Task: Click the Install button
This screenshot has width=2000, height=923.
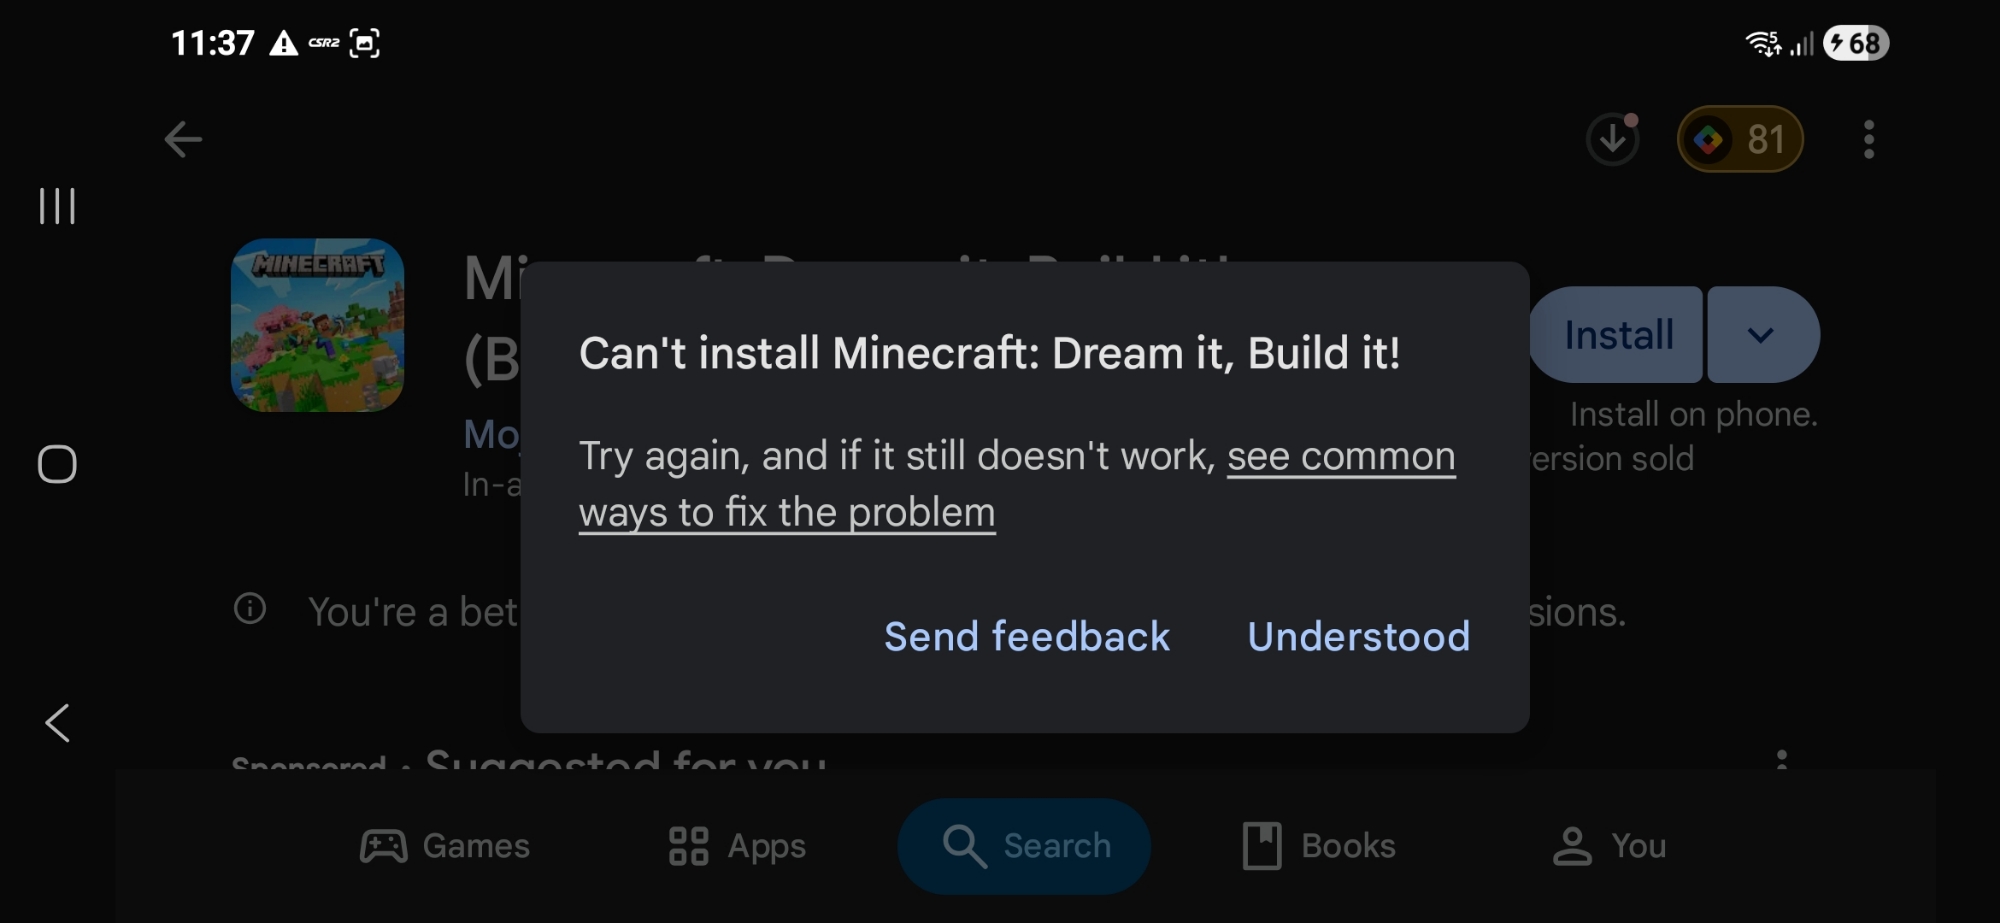Action: point(1617,335)
